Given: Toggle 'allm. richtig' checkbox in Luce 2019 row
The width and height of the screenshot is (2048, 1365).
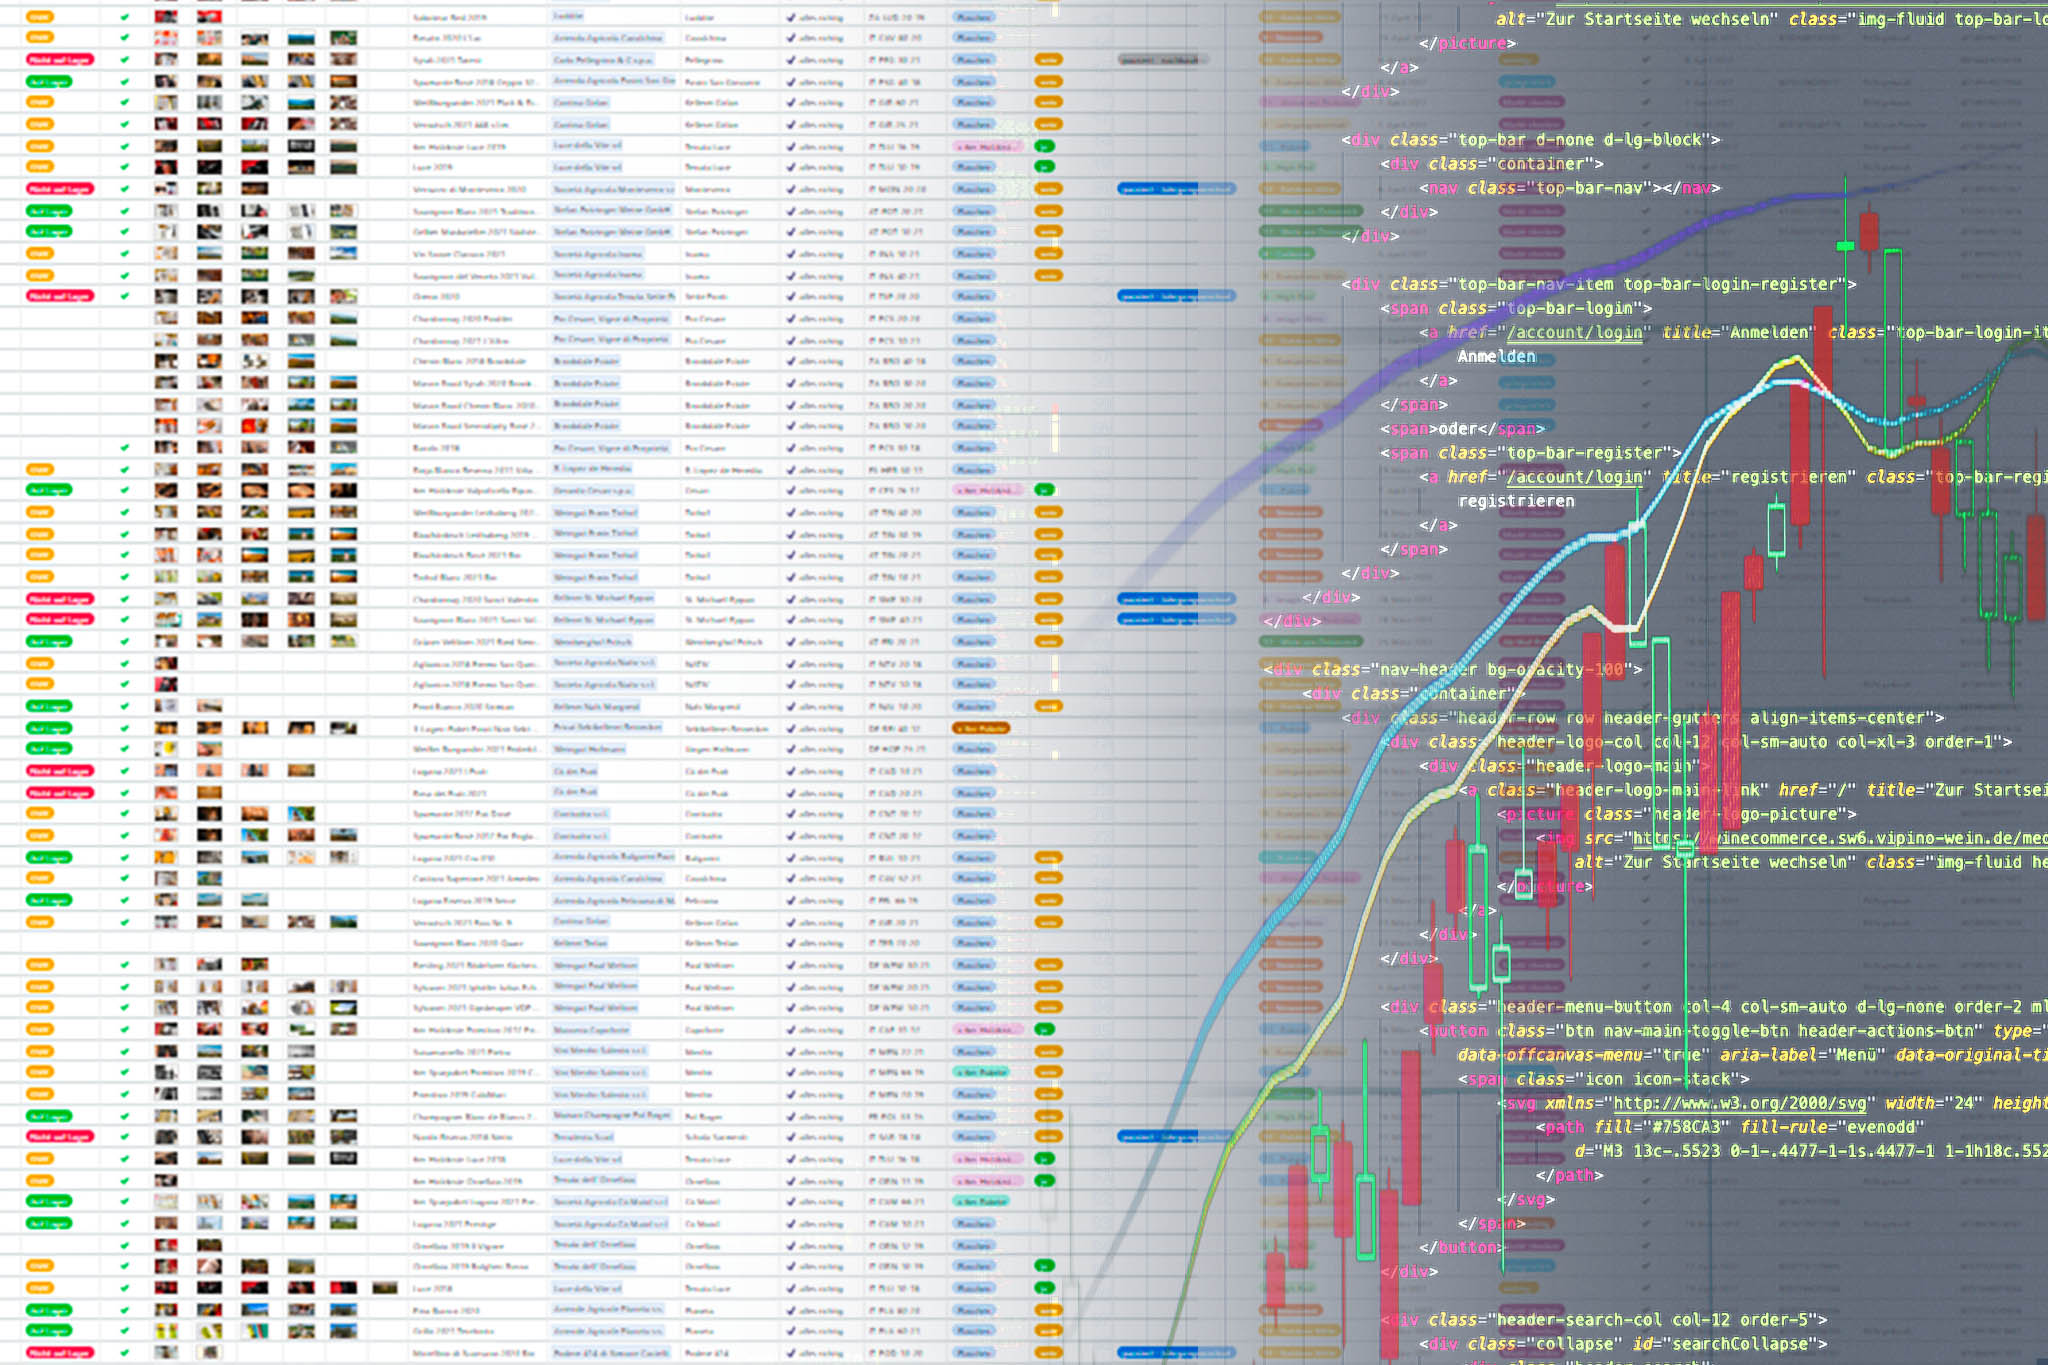Looking at the screenshot, I should click(x=791, y=167).
